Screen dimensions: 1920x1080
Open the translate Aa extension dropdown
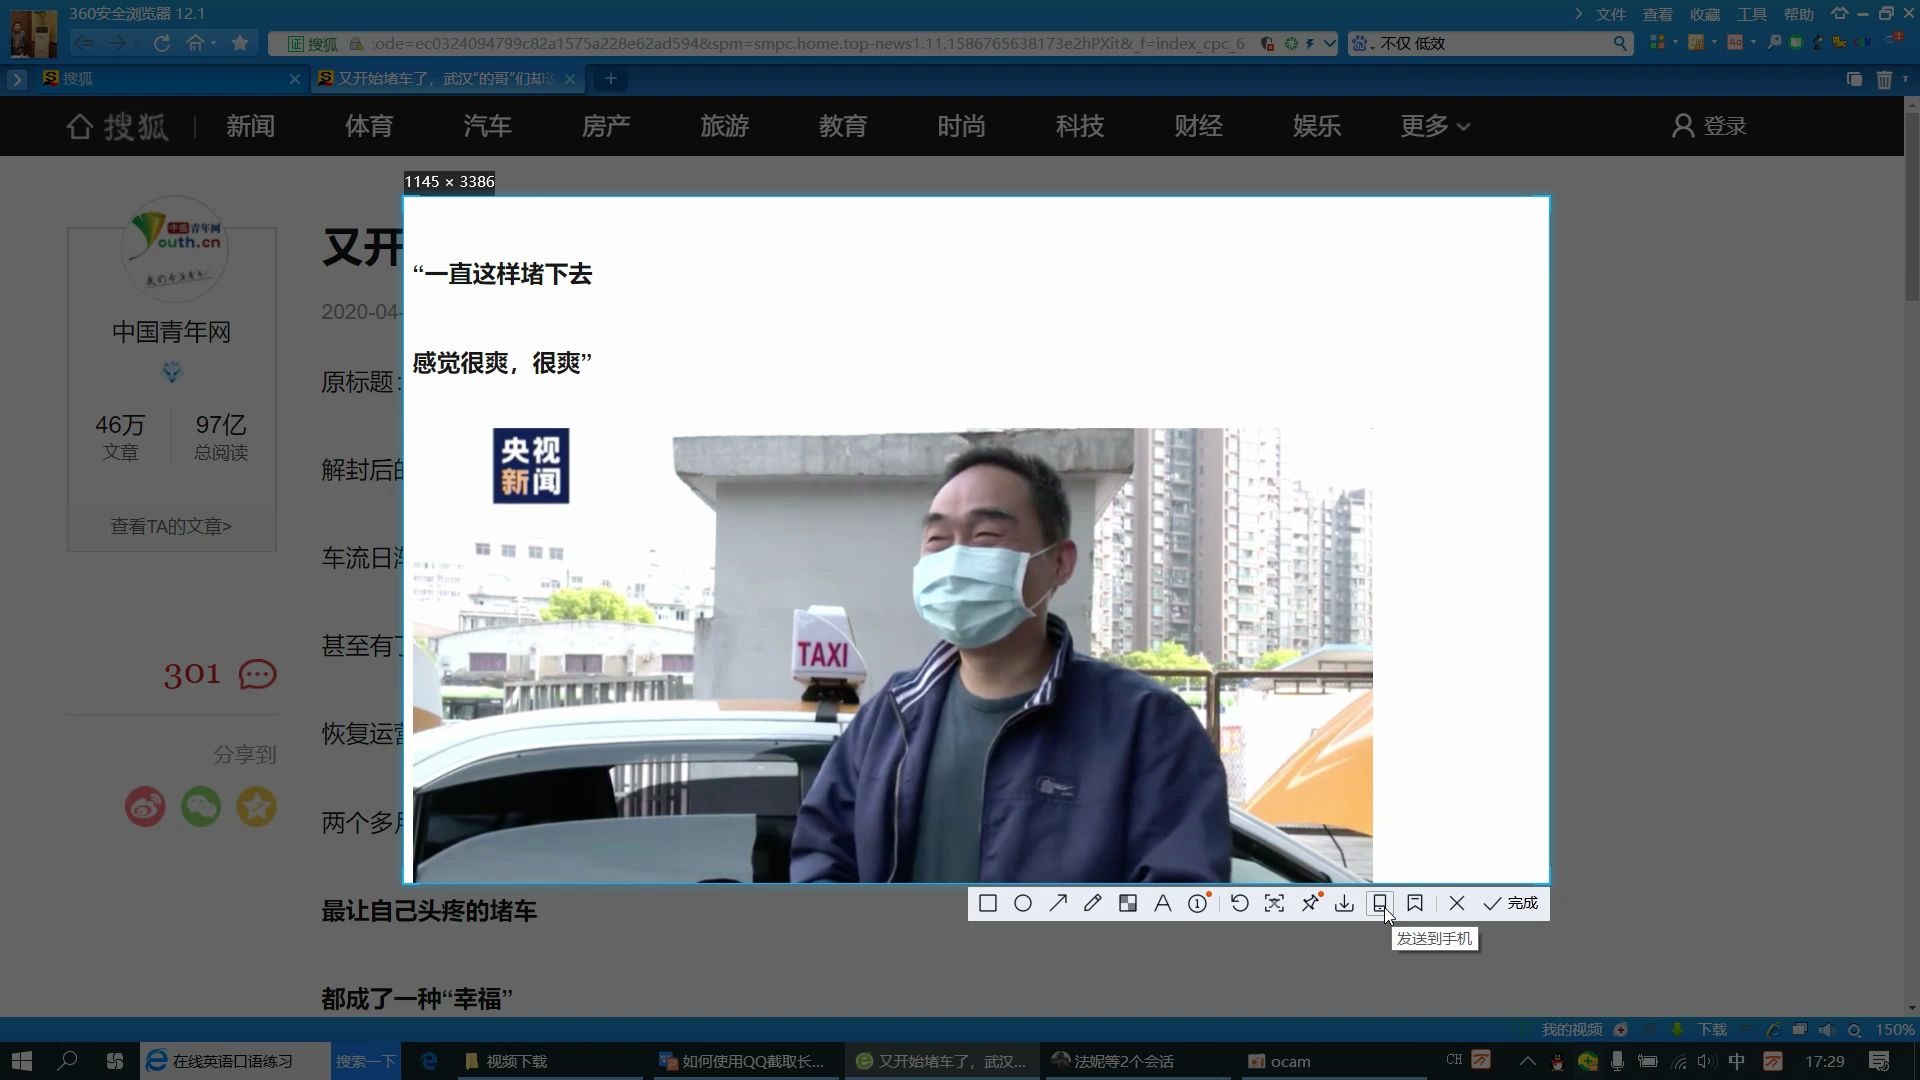[x=1754, y=43]
